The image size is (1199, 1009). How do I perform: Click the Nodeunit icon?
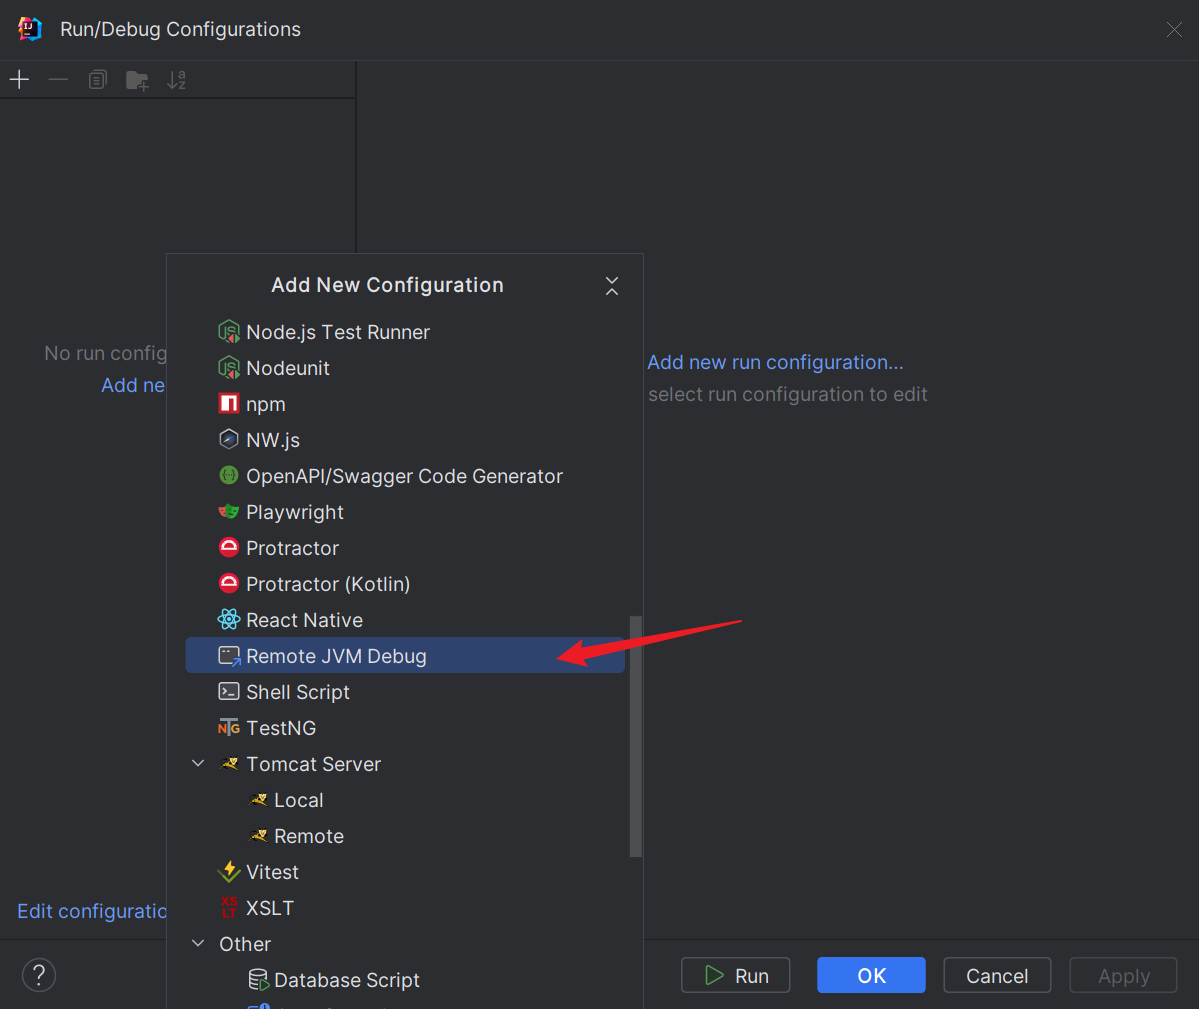coord(229,368)
